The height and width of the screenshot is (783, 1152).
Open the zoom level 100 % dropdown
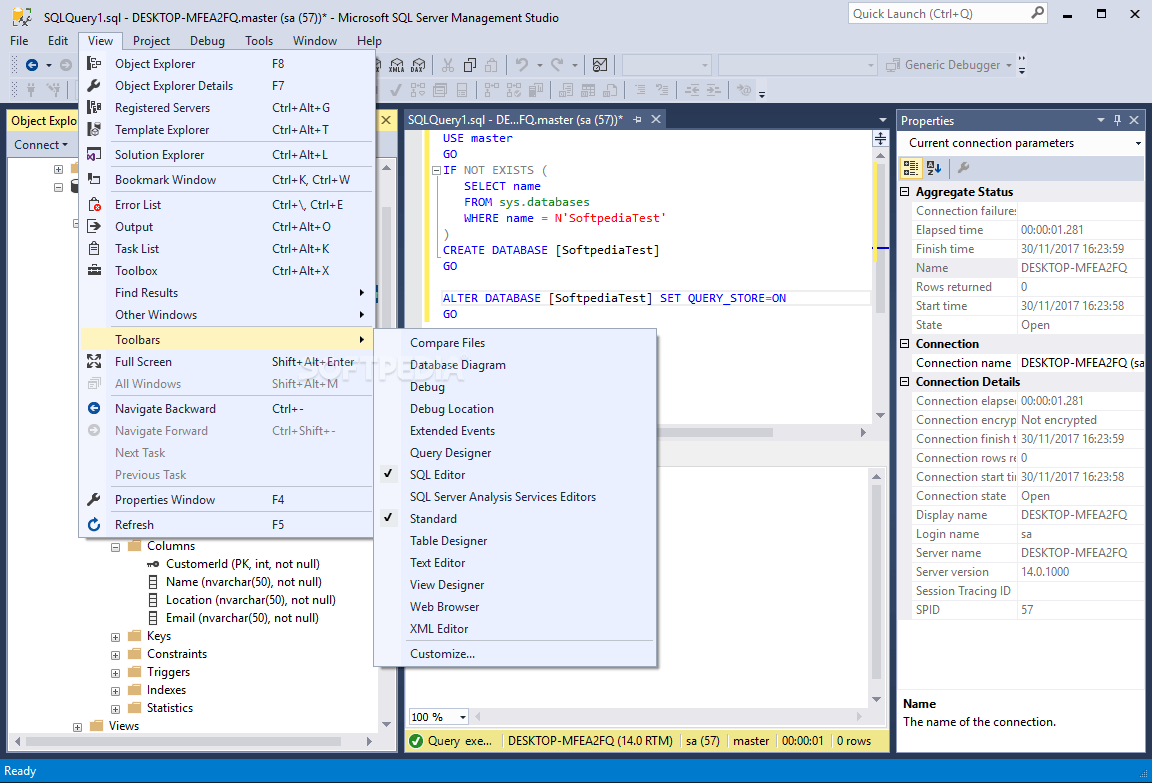[x=462, y=717]
